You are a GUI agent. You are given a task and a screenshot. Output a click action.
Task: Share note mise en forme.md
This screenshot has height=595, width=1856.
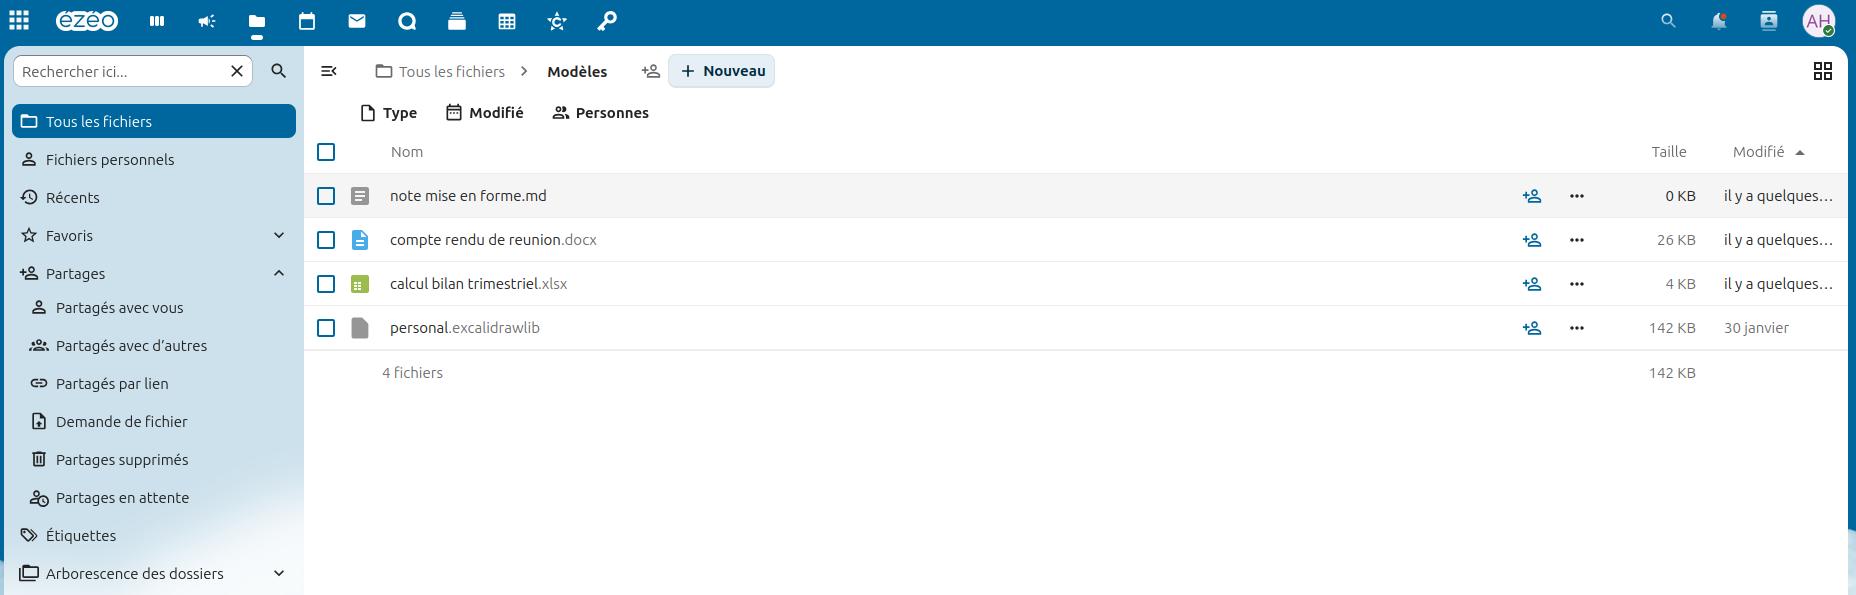point(1532,196)
